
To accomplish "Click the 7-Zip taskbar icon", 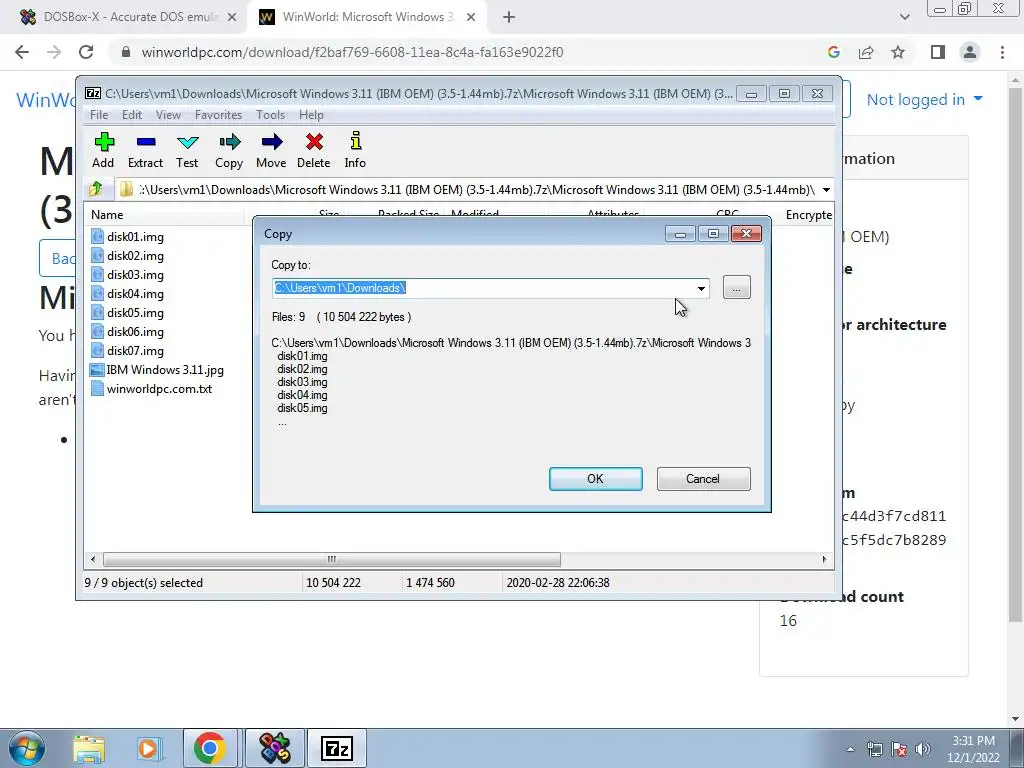I will click(x=337, y=748).
